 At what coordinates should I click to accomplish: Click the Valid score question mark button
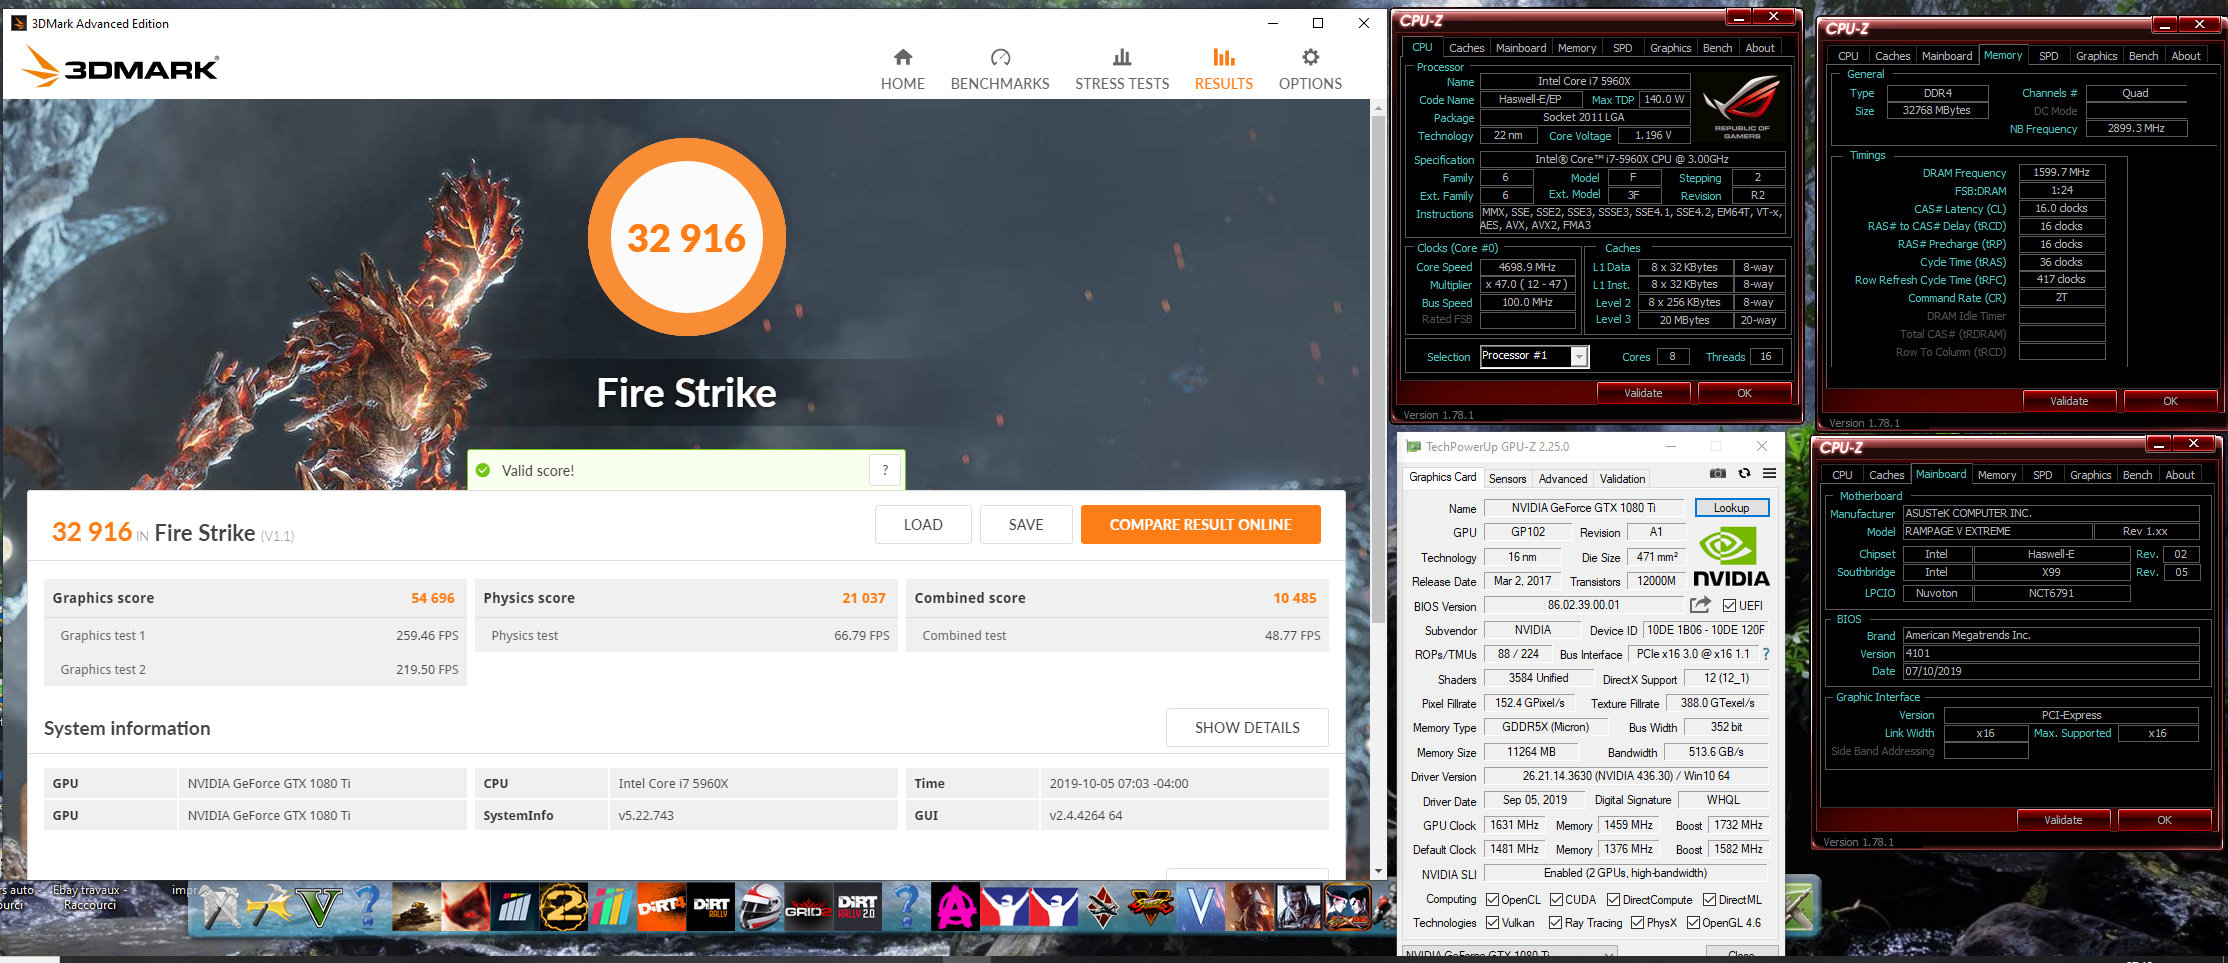885,470
